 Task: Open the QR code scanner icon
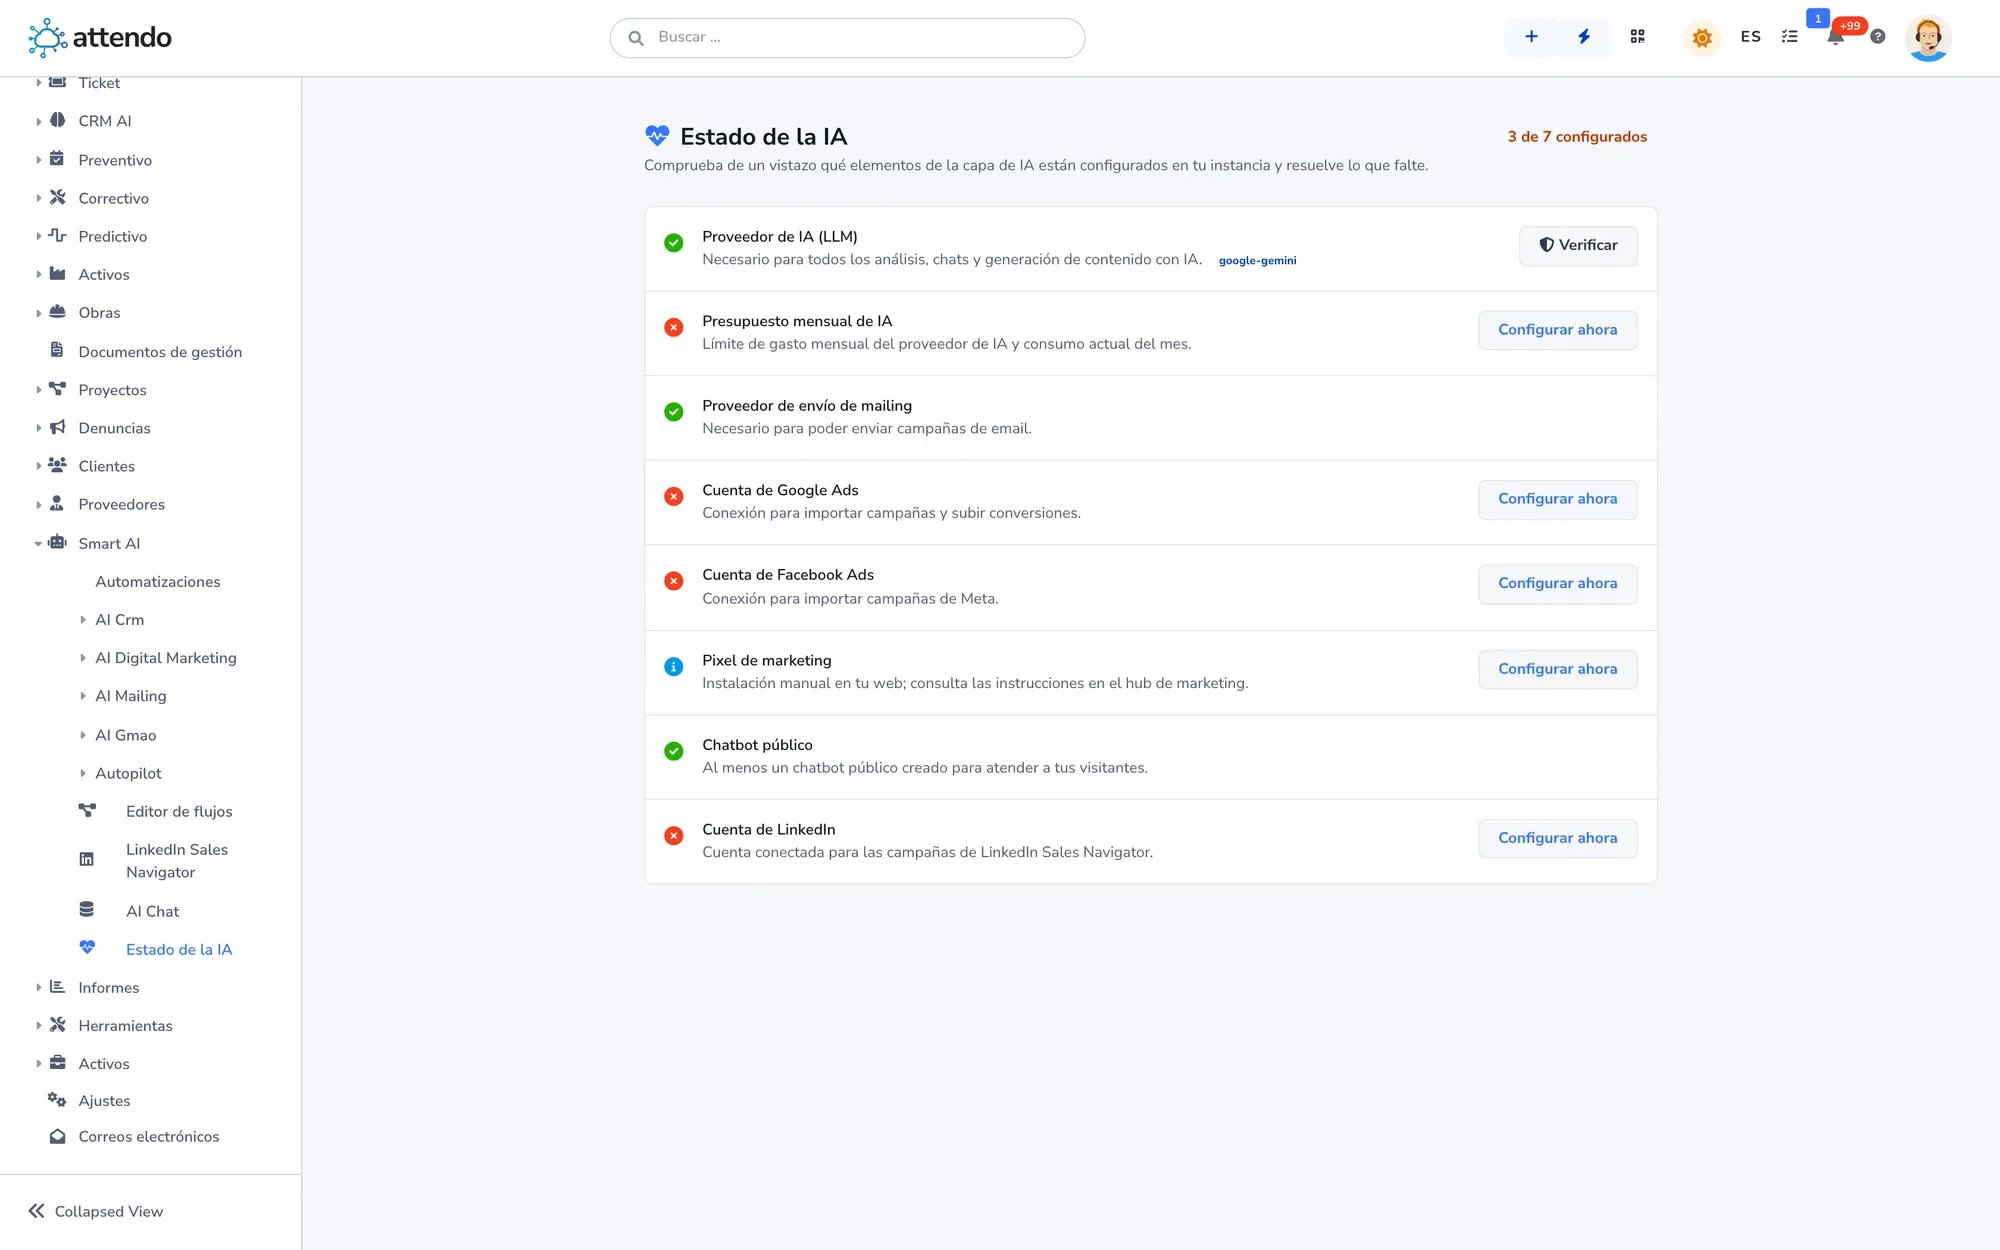coord(1637,37)
